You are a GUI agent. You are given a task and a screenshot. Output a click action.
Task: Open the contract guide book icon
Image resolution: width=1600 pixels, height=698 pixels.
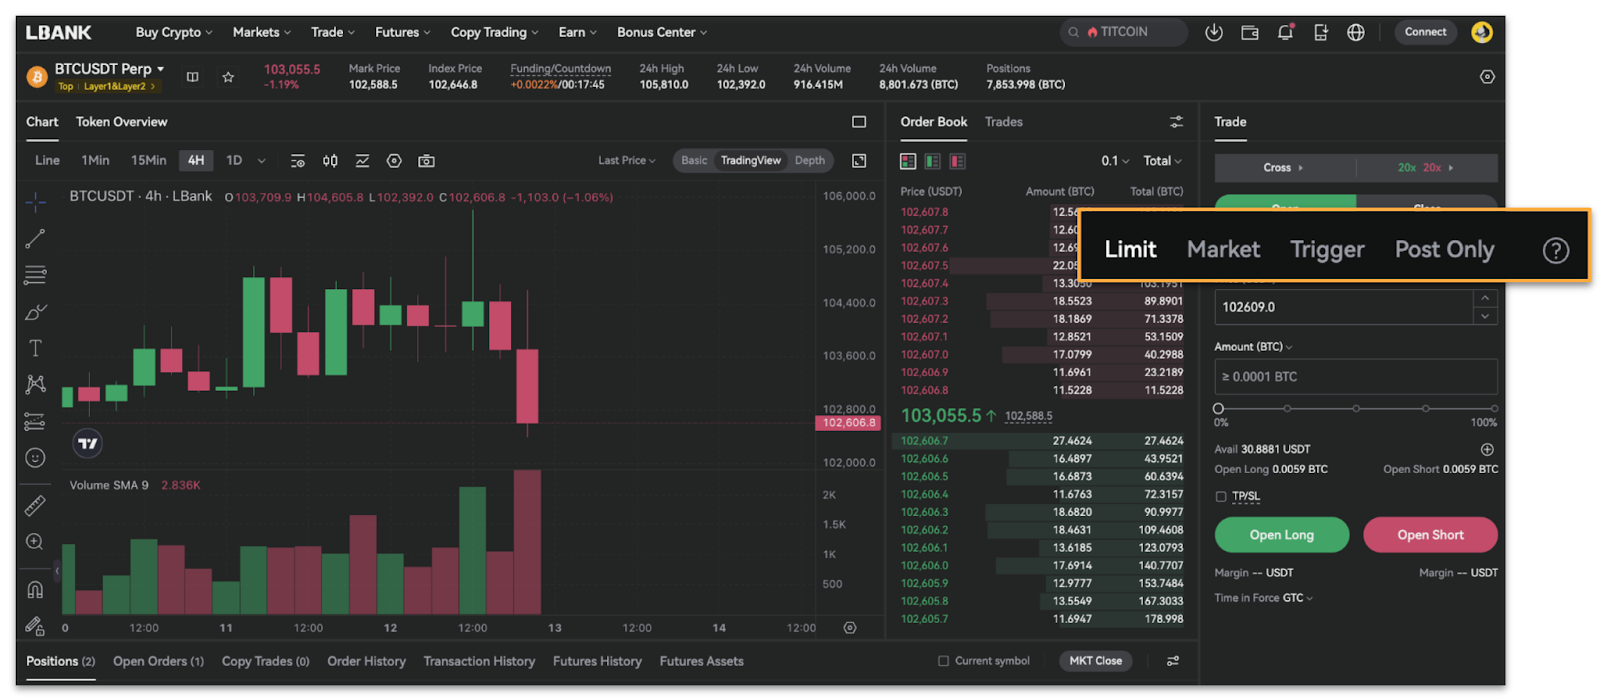(x=193, y=77)
